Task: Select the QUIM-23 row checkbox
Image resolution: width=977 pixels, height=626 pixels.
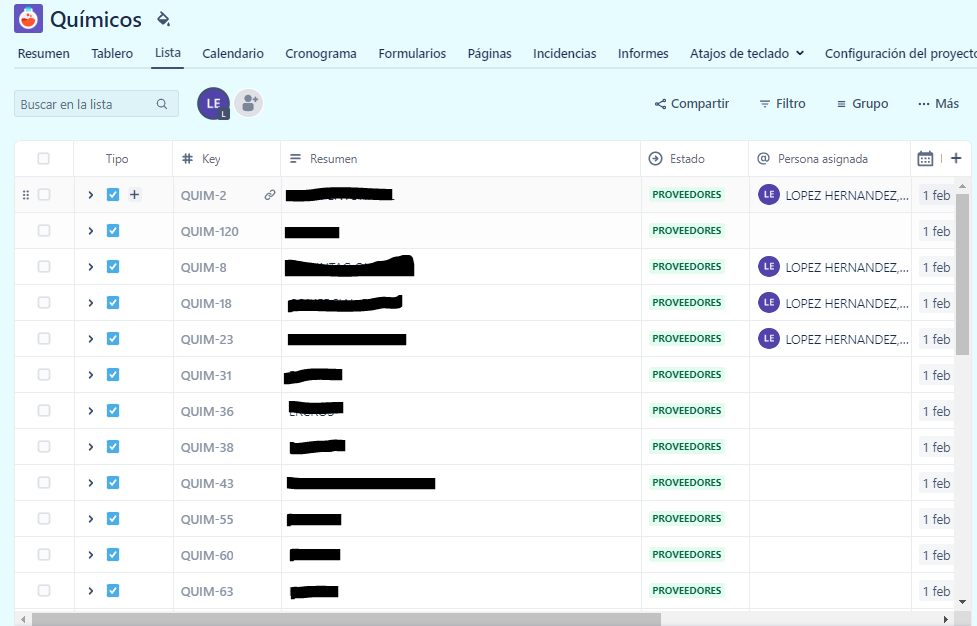Action: coord(44,339)
